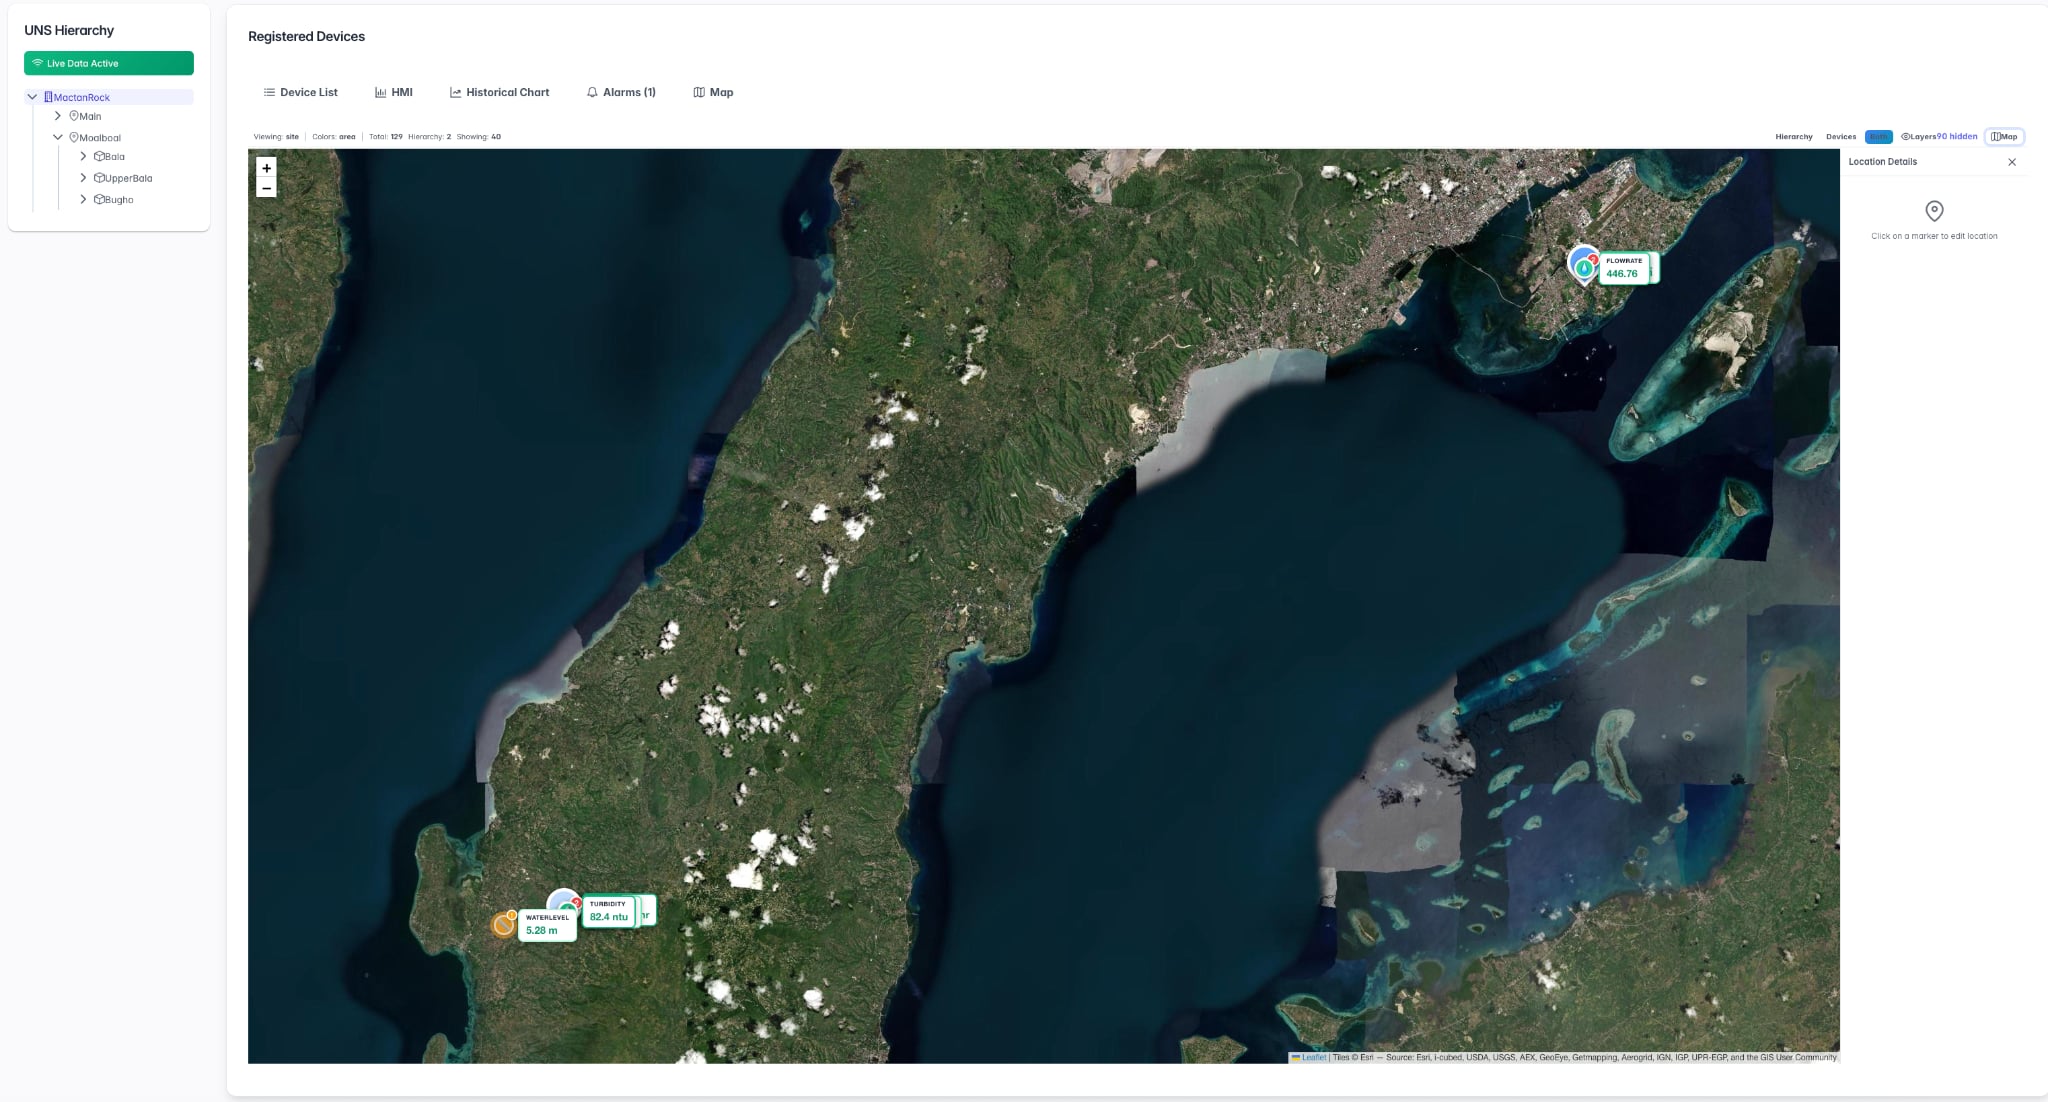Close the Location Details panel
The image size is (2048, 1102).
(2012, 162)
